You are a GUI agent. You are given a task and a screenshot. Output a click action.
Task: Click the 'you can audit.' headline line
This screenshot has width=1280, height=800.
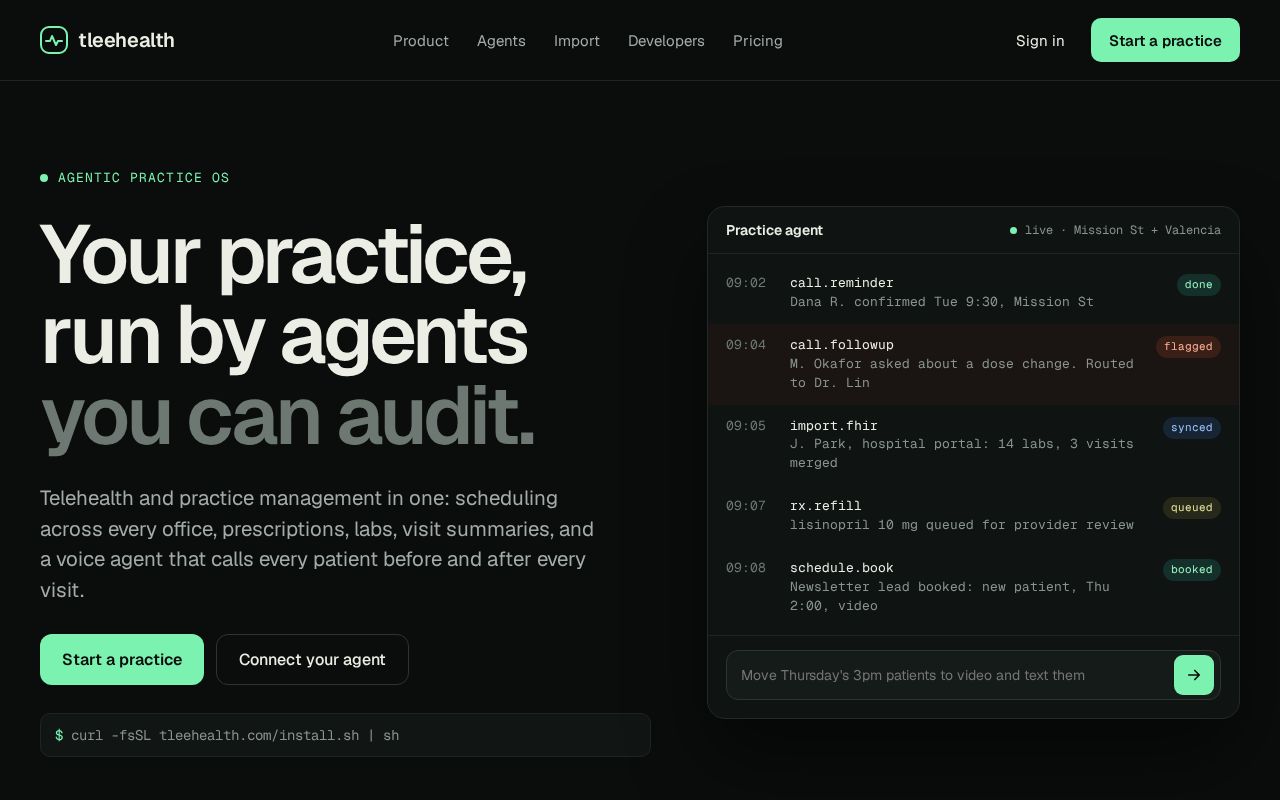(x=288, y=416)
